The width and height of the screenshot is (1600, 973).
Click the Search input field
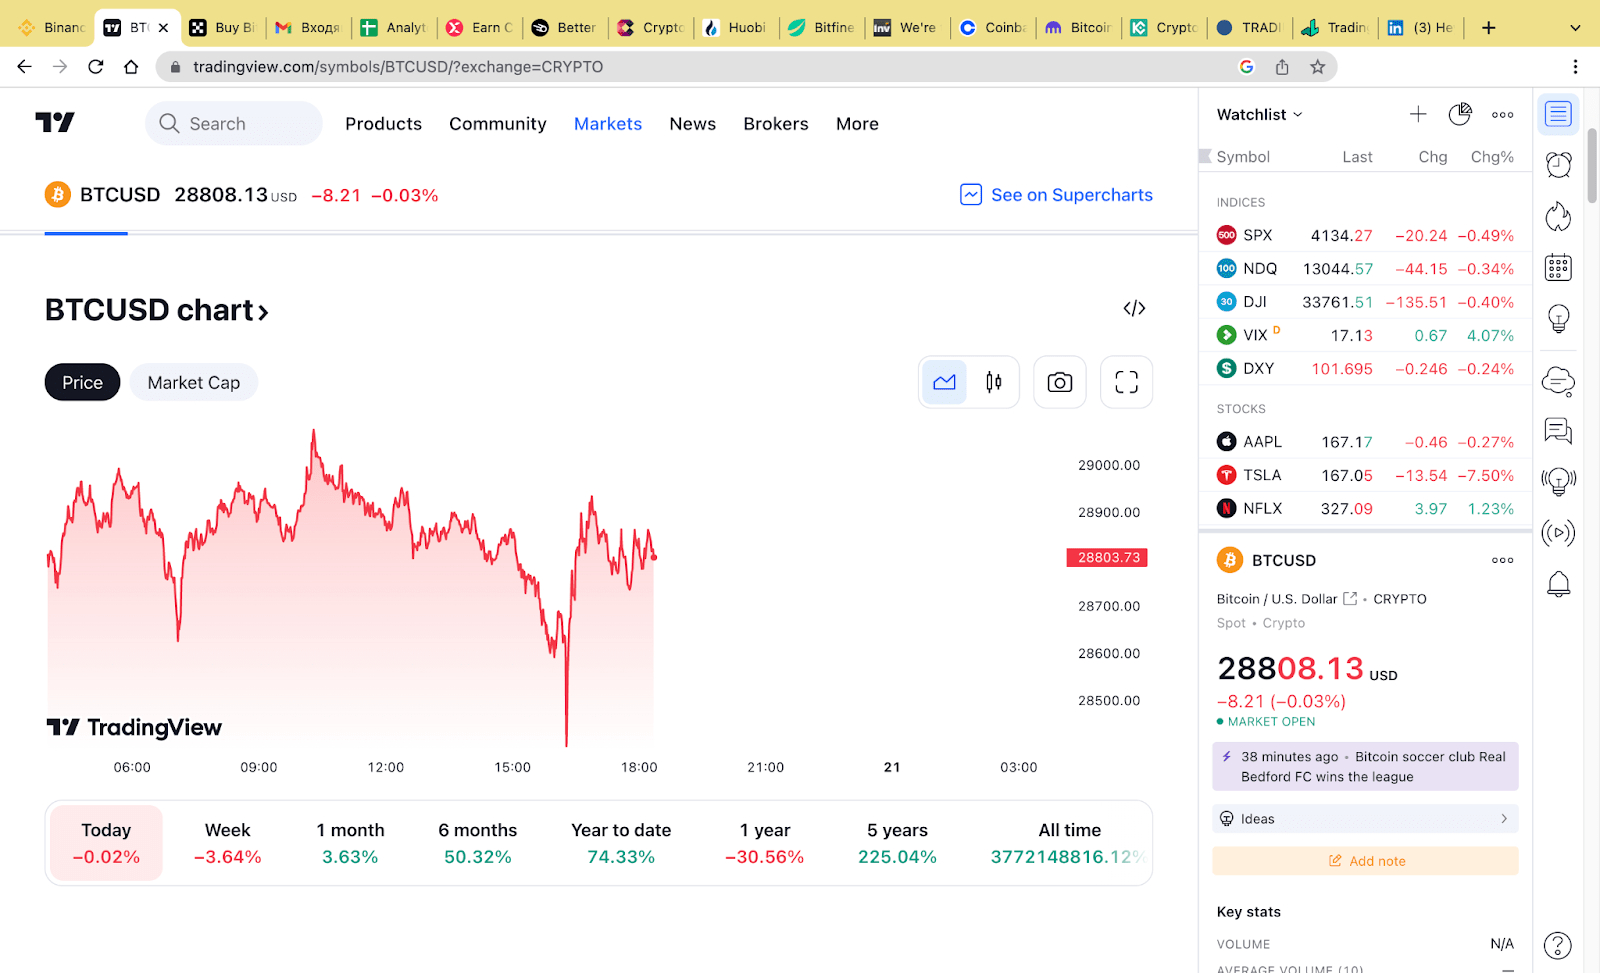coord(234,124)
